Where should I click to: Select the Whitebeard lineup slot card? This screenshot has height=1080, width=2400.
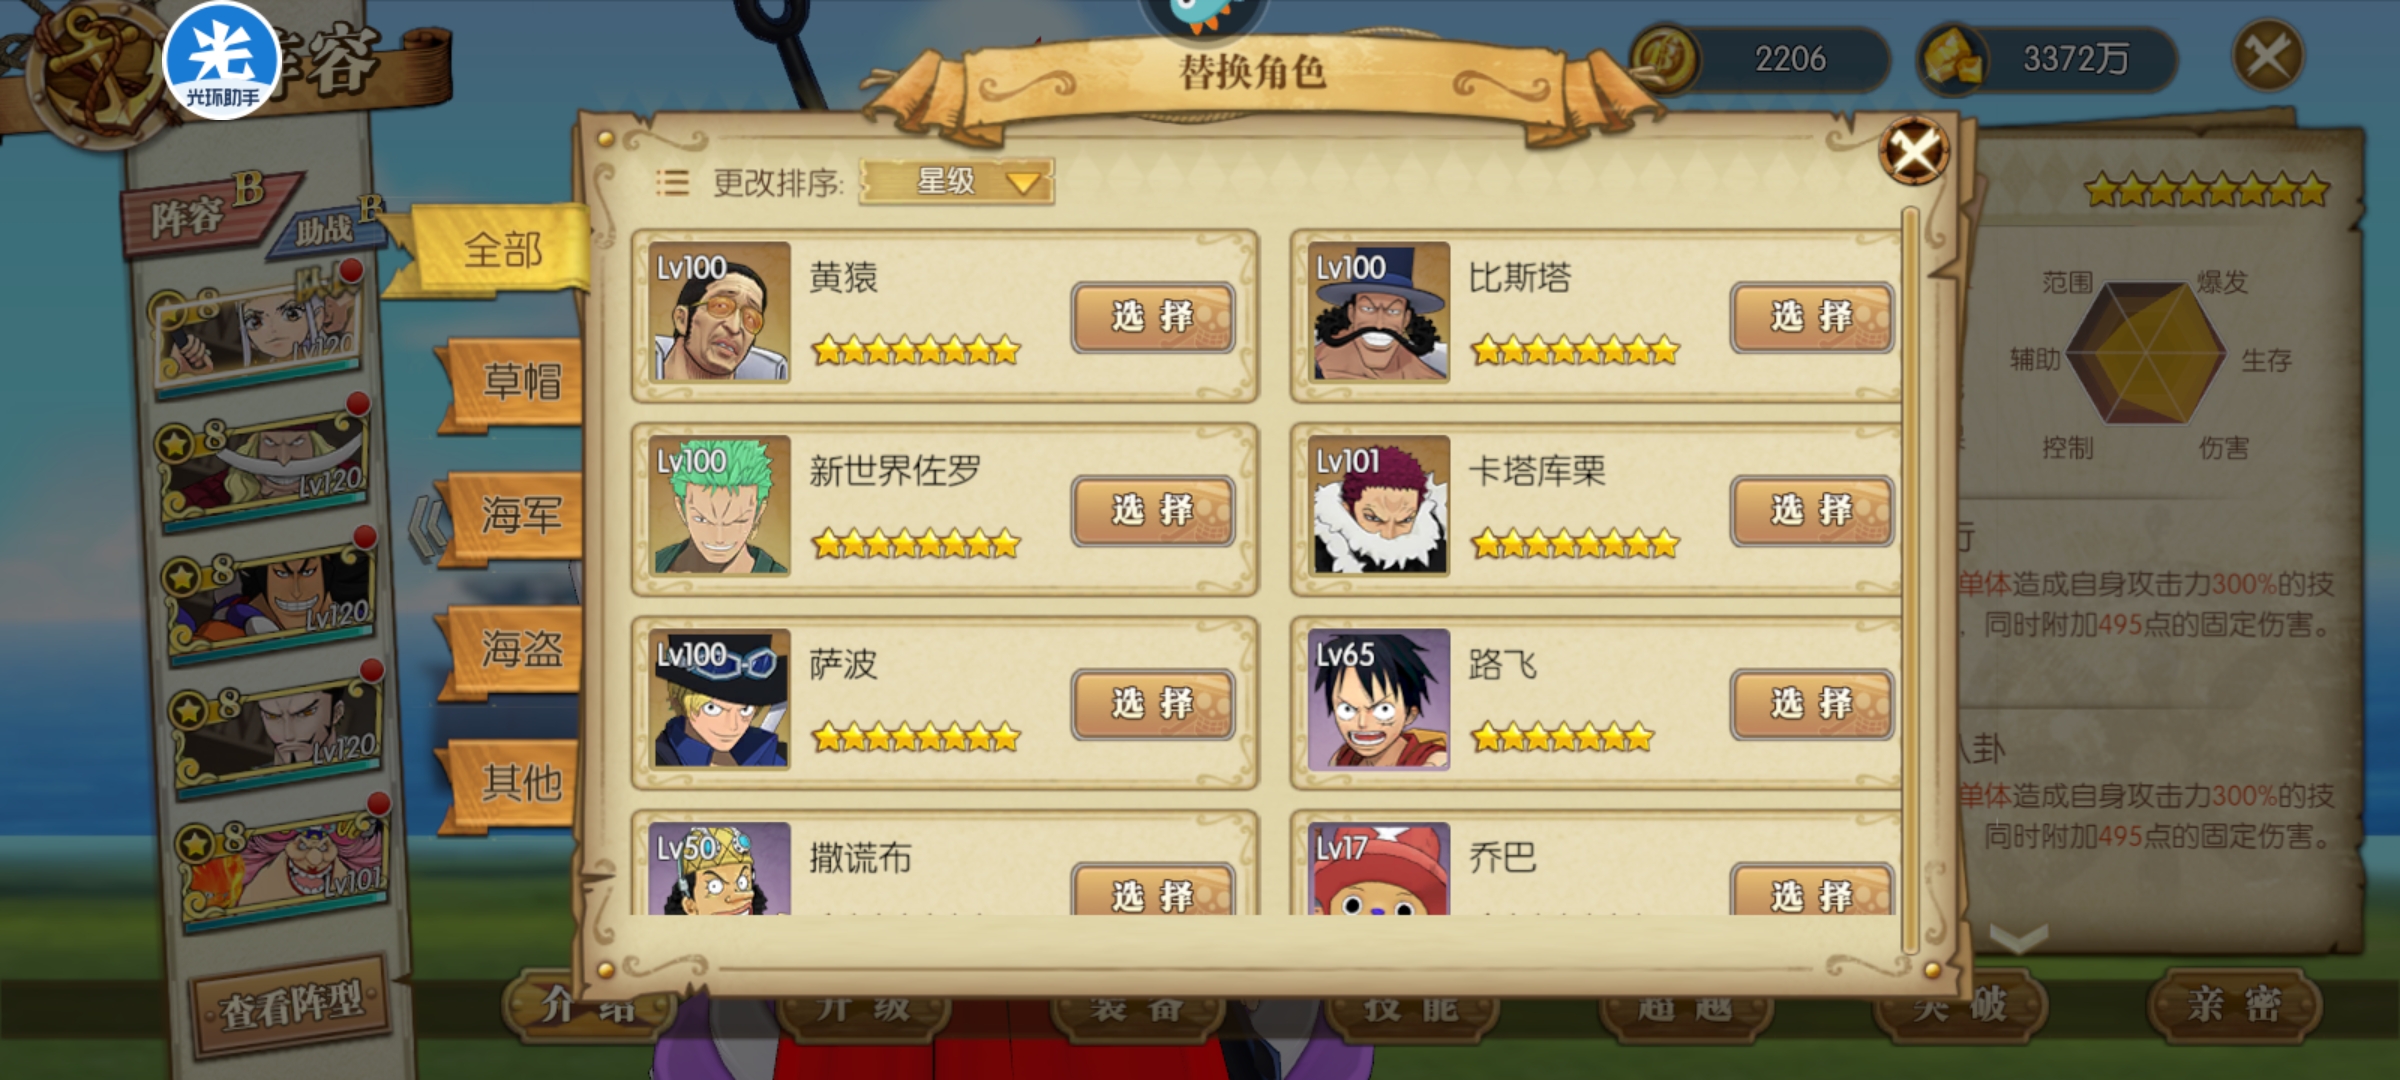pos(264,465)
